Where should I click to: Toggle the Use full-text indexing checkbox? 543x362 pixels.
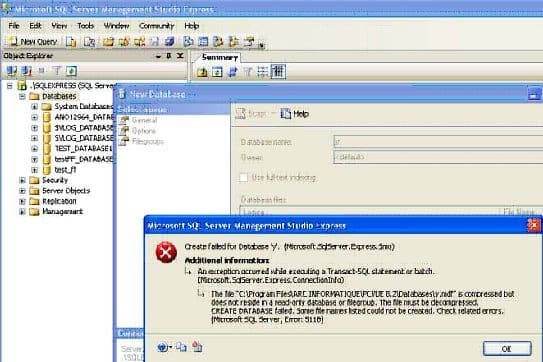click(243, 178)
